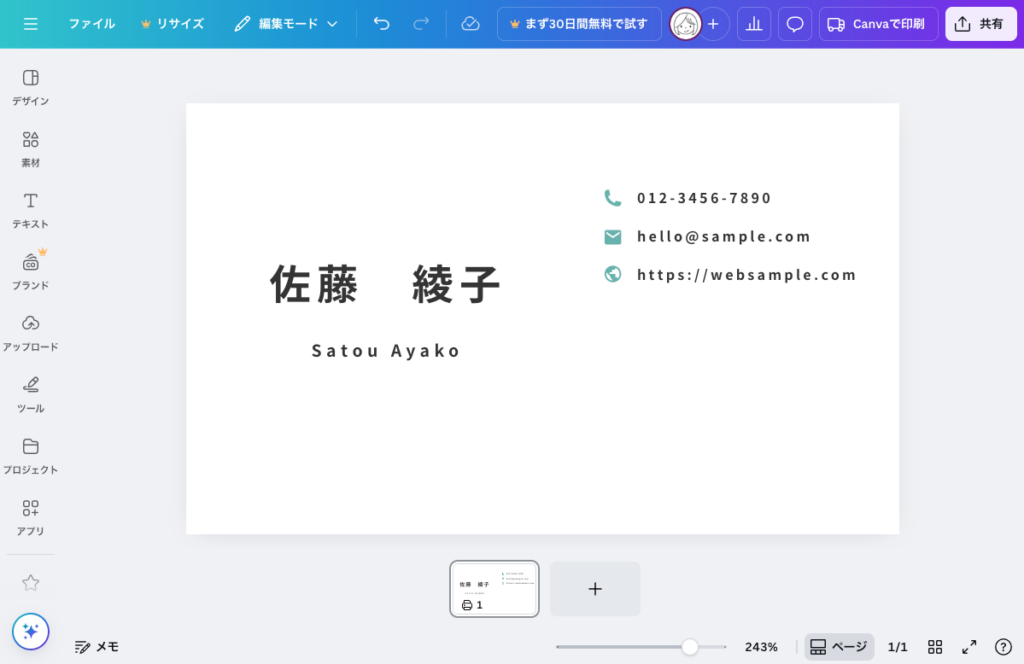
Task: Click the undo arrow icon
Action: pyautogui.click(x=381, y=24)
